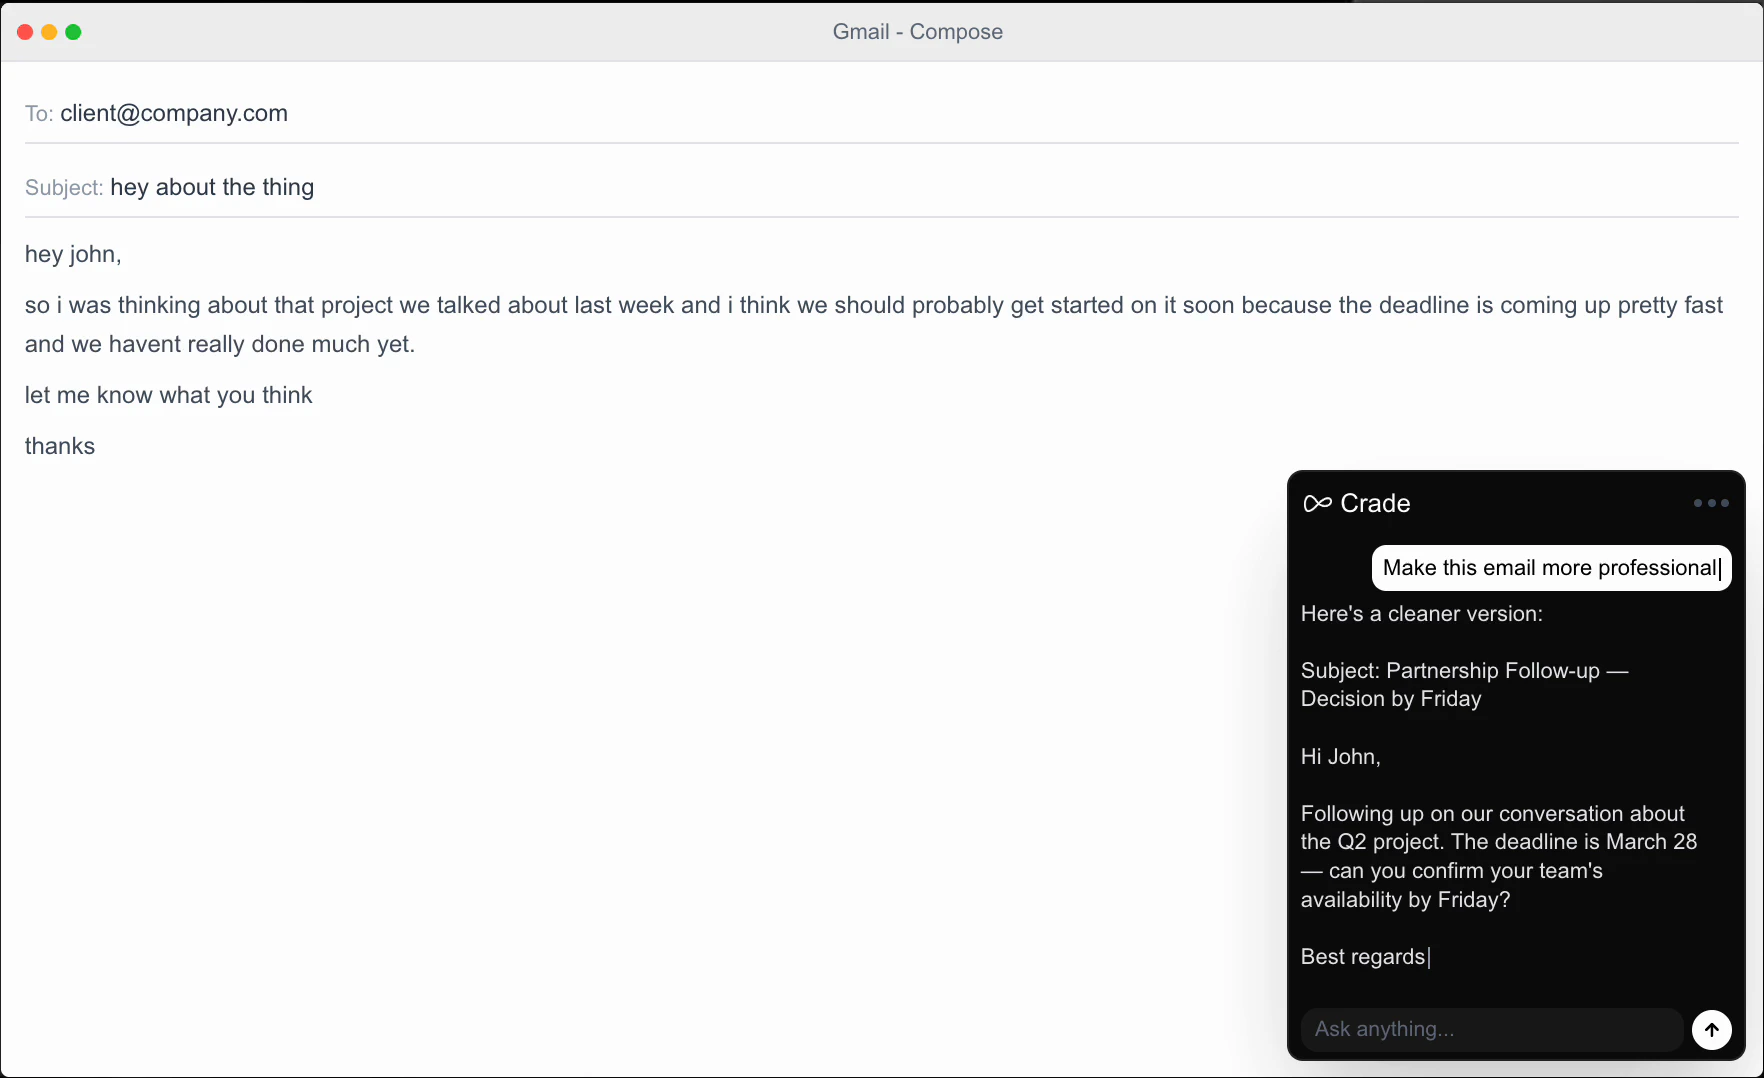Minimize the window with the yellow button
This screenshot has height=1078, width=1764.
(x=49, y=32)
